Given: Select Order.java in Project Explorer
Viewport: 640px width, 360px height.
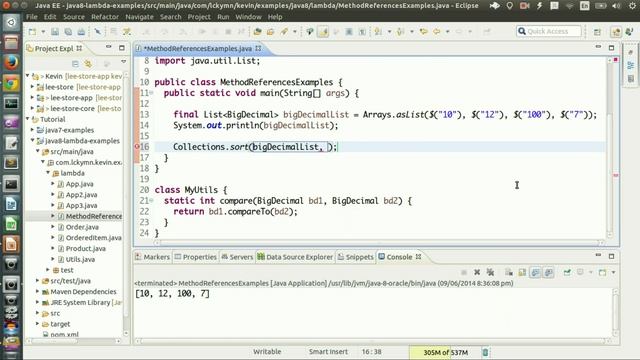Looking at the screenshot, I should pos(82,227).
